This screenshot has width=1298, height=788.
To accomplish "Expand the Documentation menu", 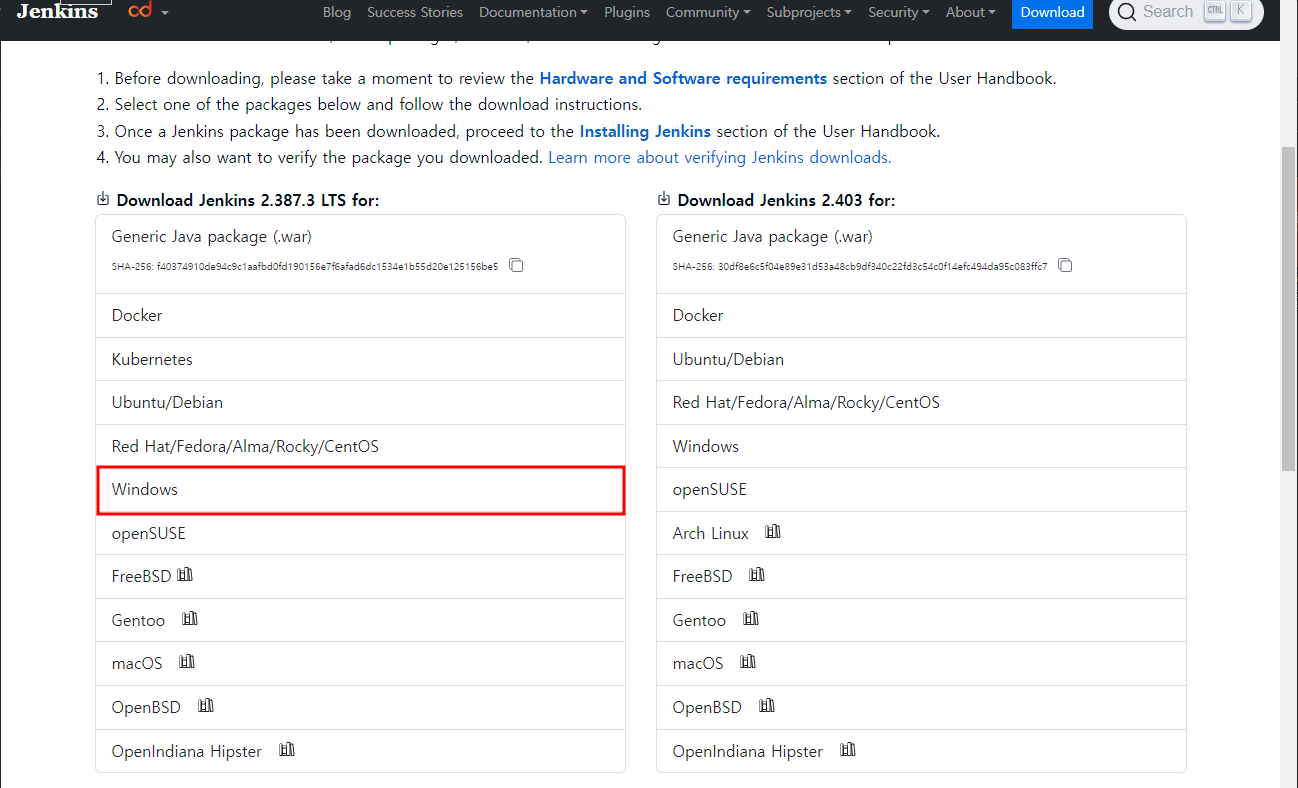I will 534,12.
